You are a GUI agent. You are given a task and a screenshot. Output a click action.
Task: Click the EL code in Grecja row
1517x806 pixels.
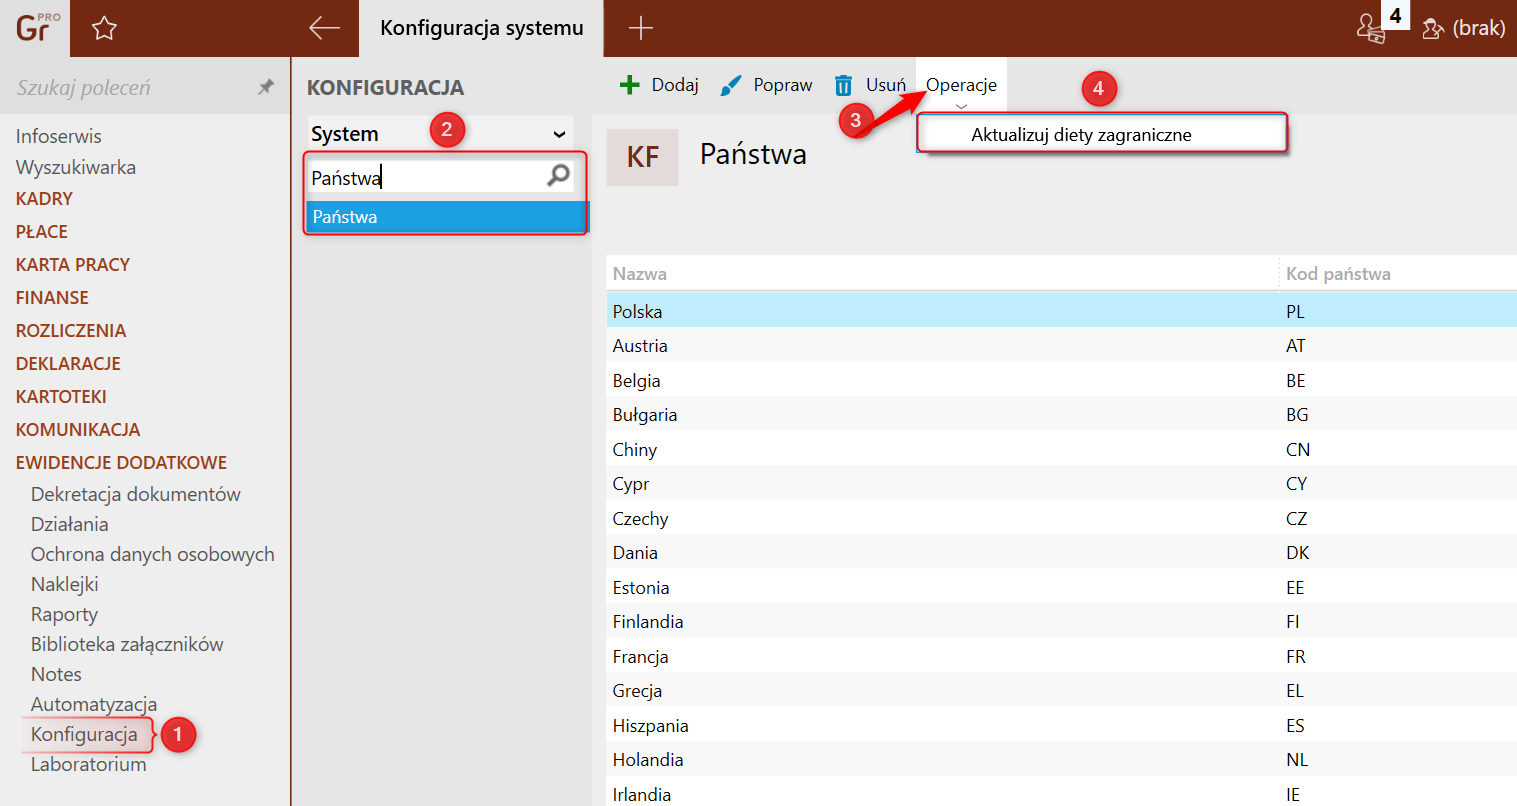pyautogui.click(x=1295, y=691)
